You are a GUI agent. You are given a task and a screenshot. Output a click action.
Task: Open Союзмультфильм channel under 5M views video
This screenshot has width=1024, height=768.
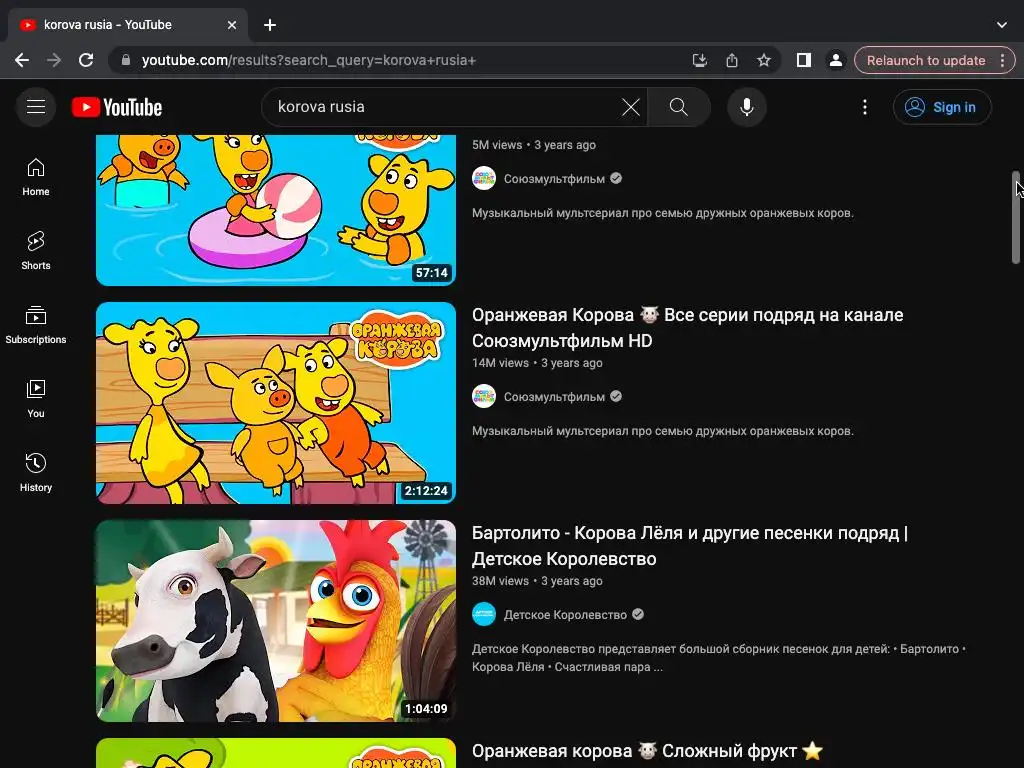(x=554, y=178)
